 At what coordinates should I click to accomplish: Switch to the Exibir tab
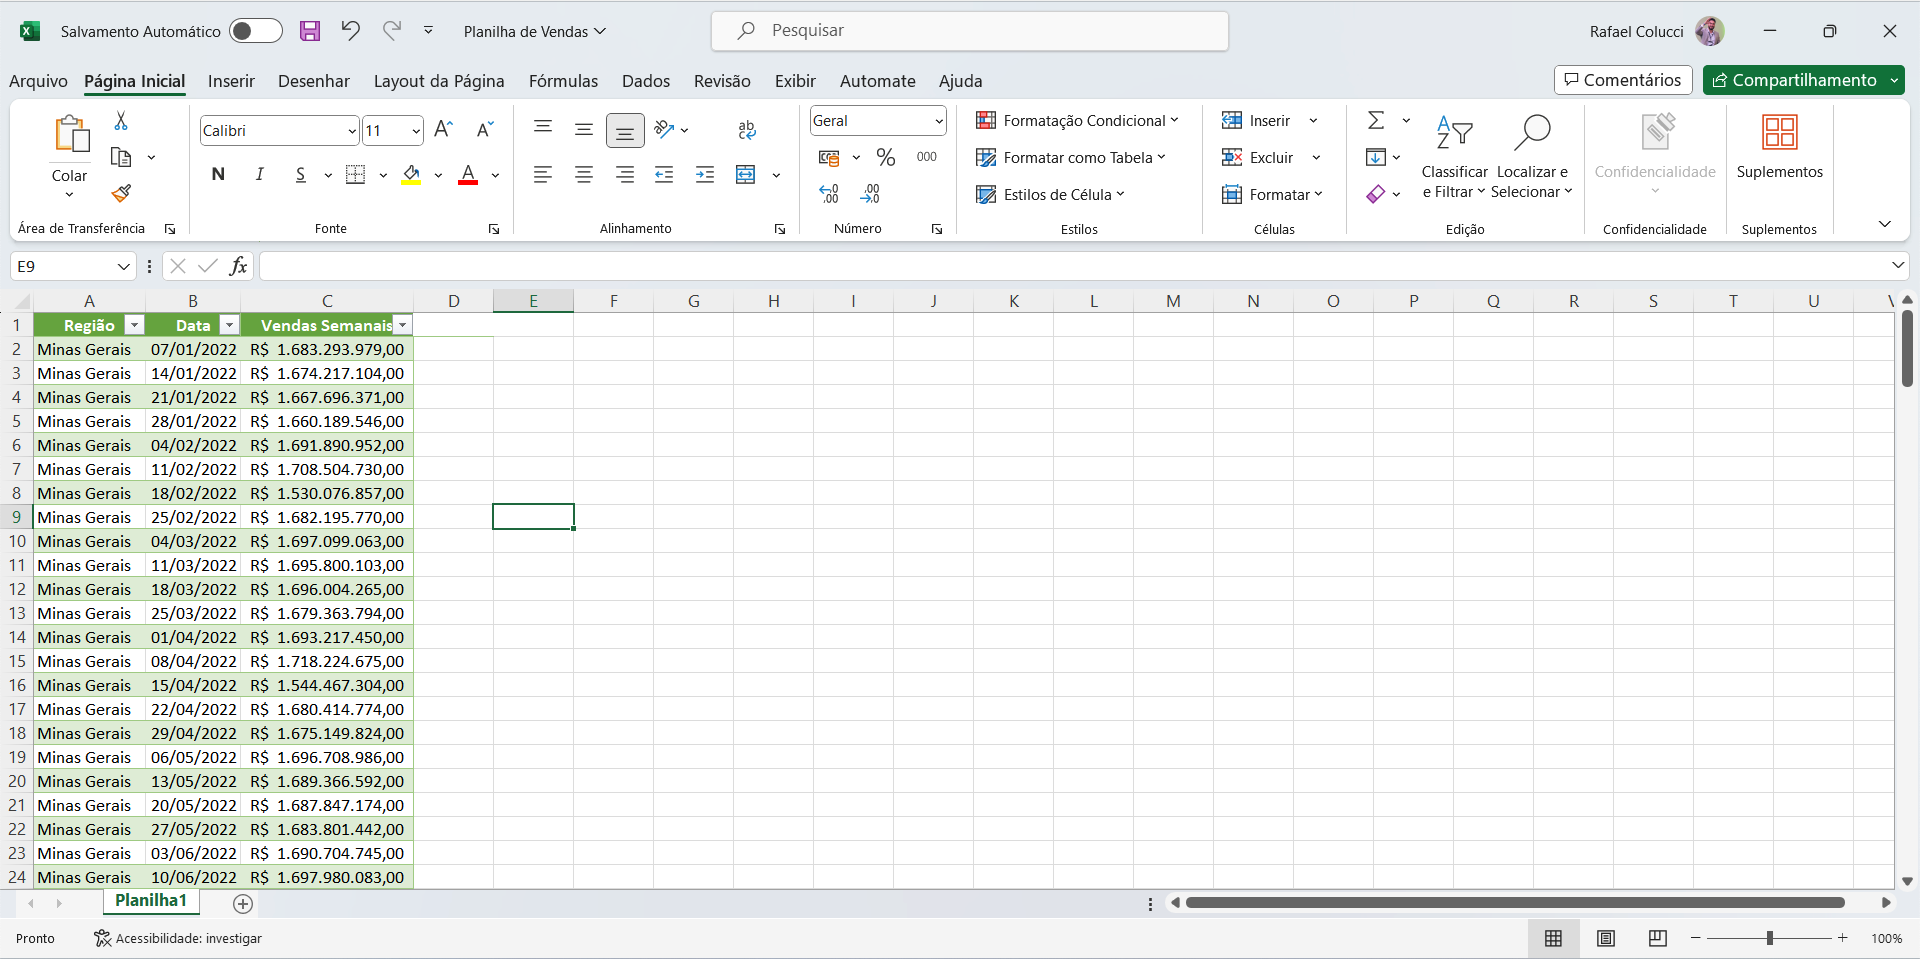(x=795, y=81)
